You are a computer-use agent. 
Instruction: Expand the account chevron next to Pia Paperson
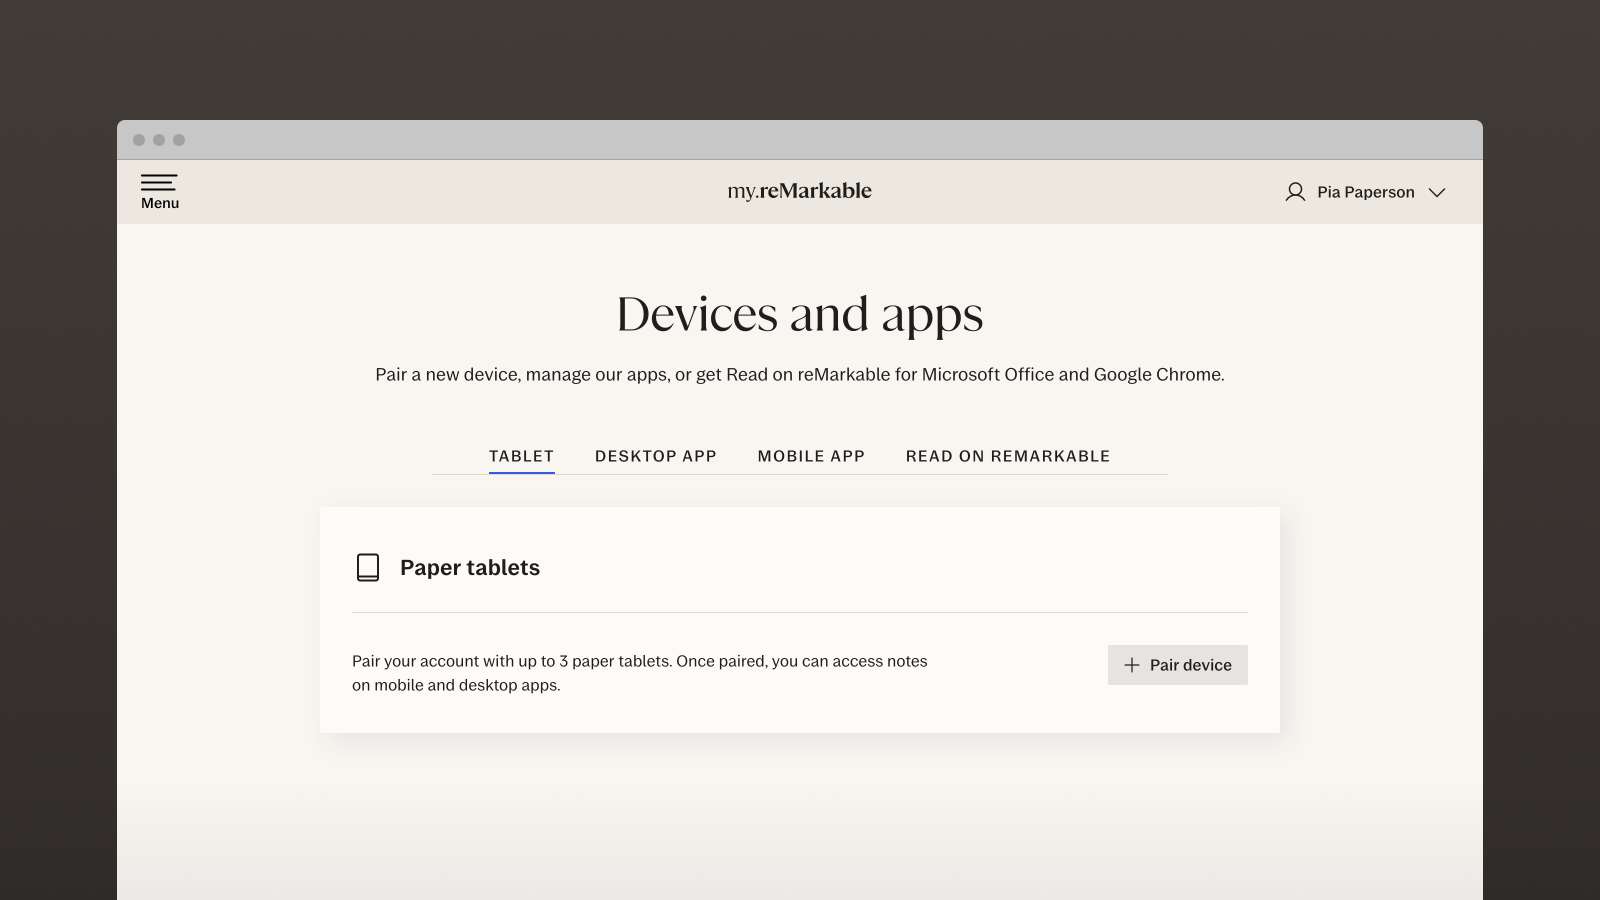(1437, 192)
